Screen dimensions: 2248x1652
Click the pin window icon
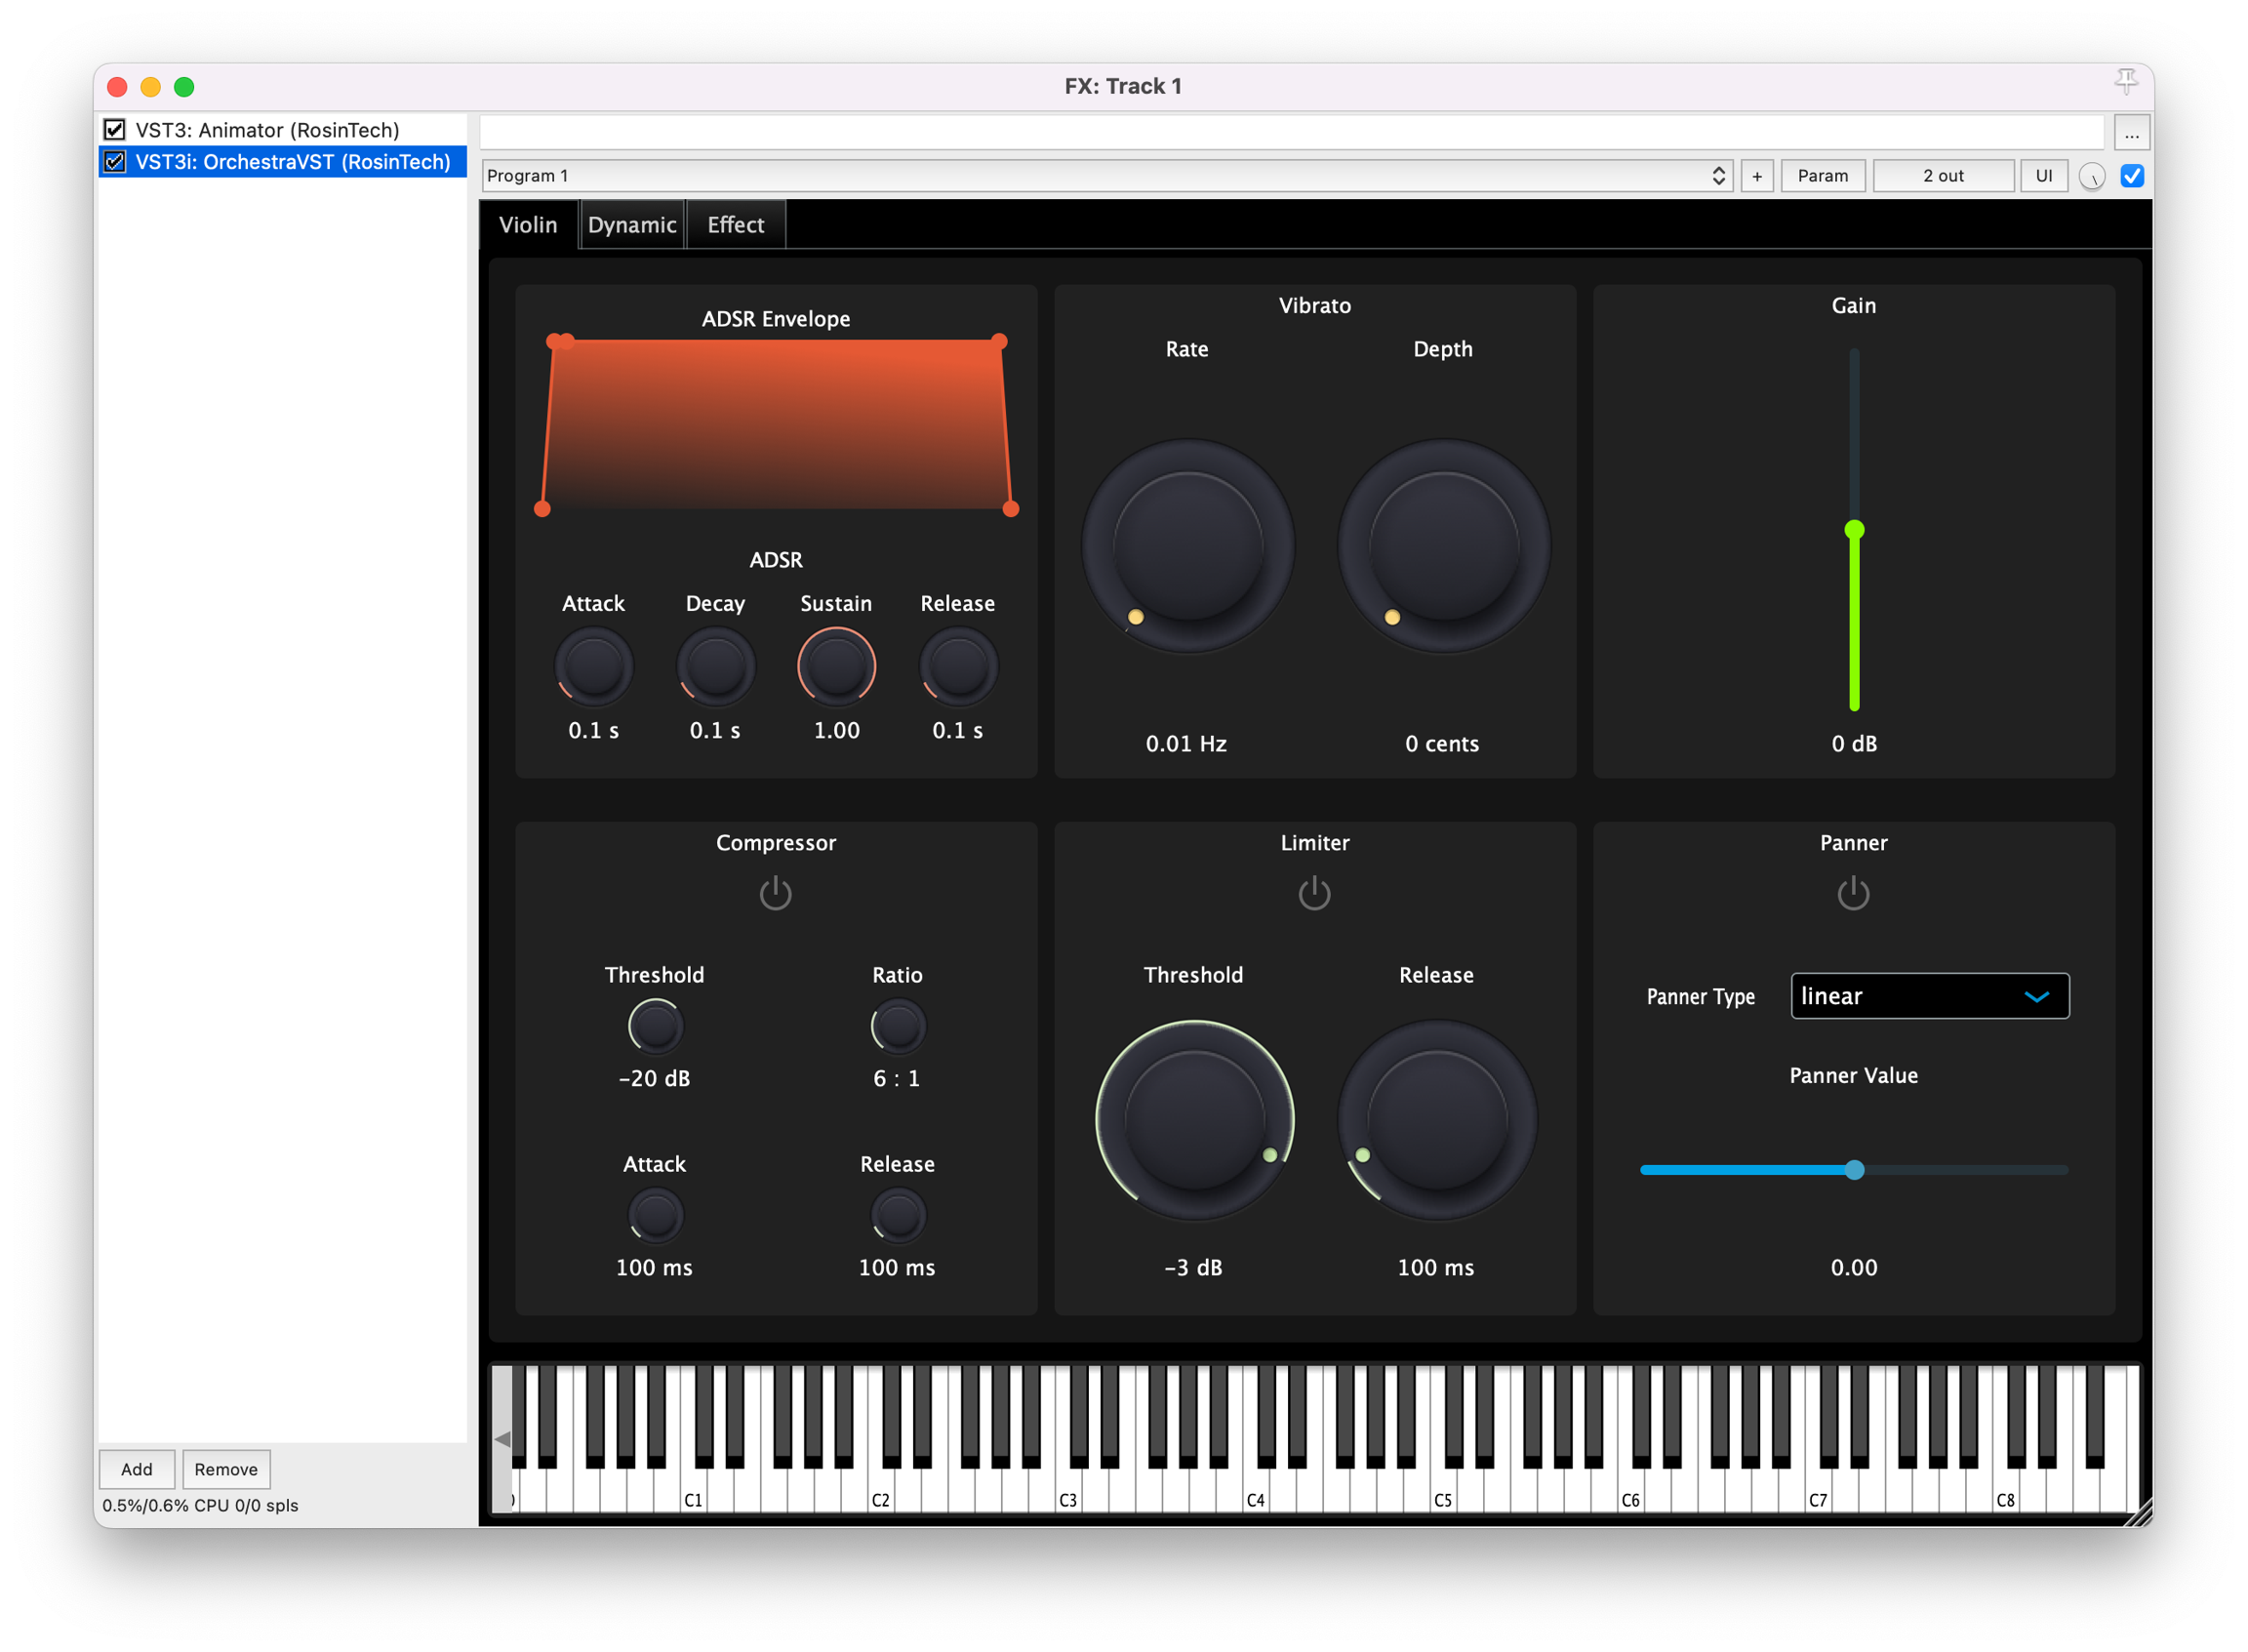coord(2125,82)
